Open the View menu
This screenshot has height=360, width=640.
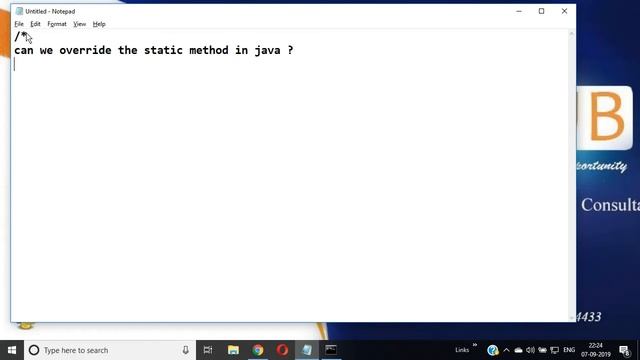(x=80, y=24)
